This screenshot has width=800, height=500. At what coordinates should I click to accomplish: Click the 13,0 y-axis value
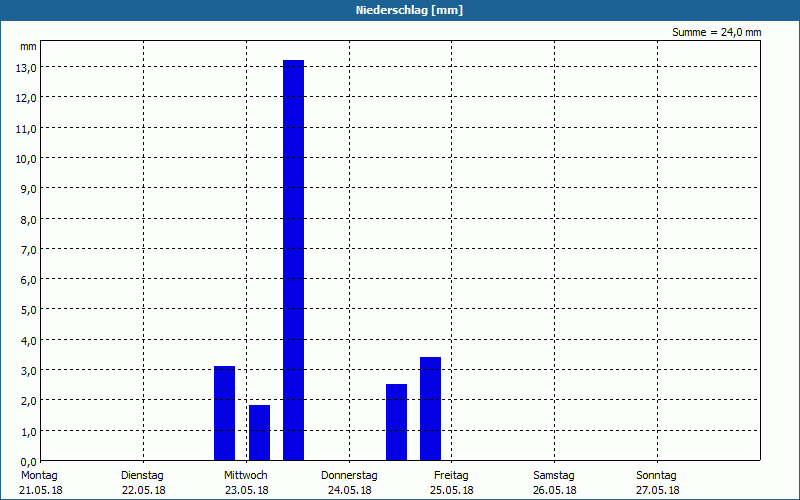pos(26,68)
